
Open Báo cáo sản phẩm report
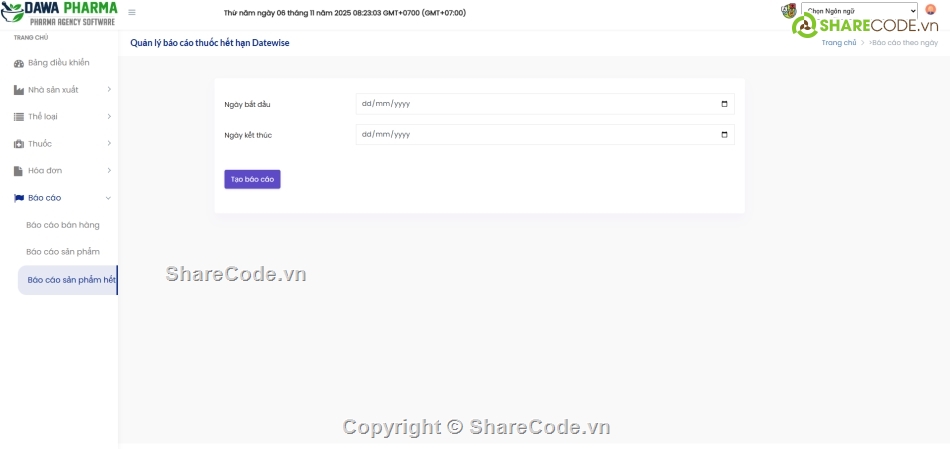[63, 252]
